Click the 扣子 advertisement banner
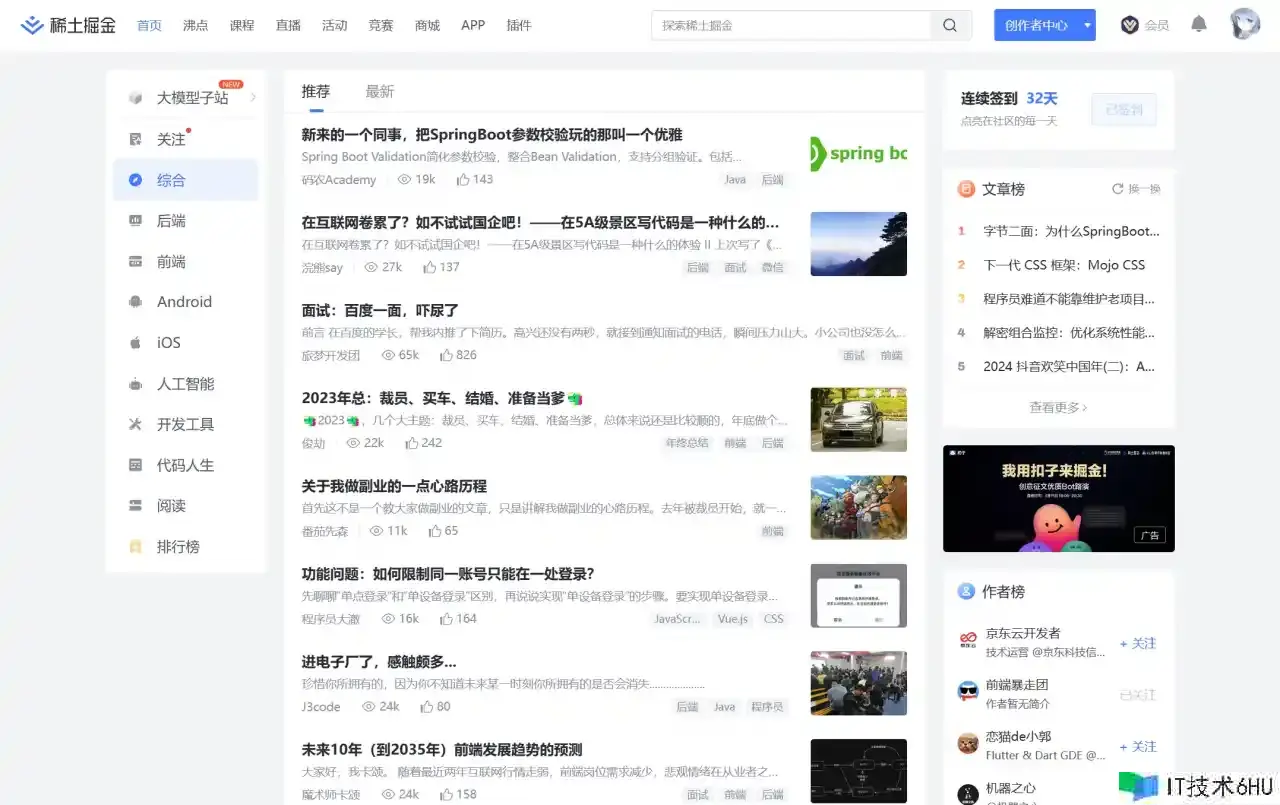This screenshot has width=1280, height=805. click(x=1058, y=498)
